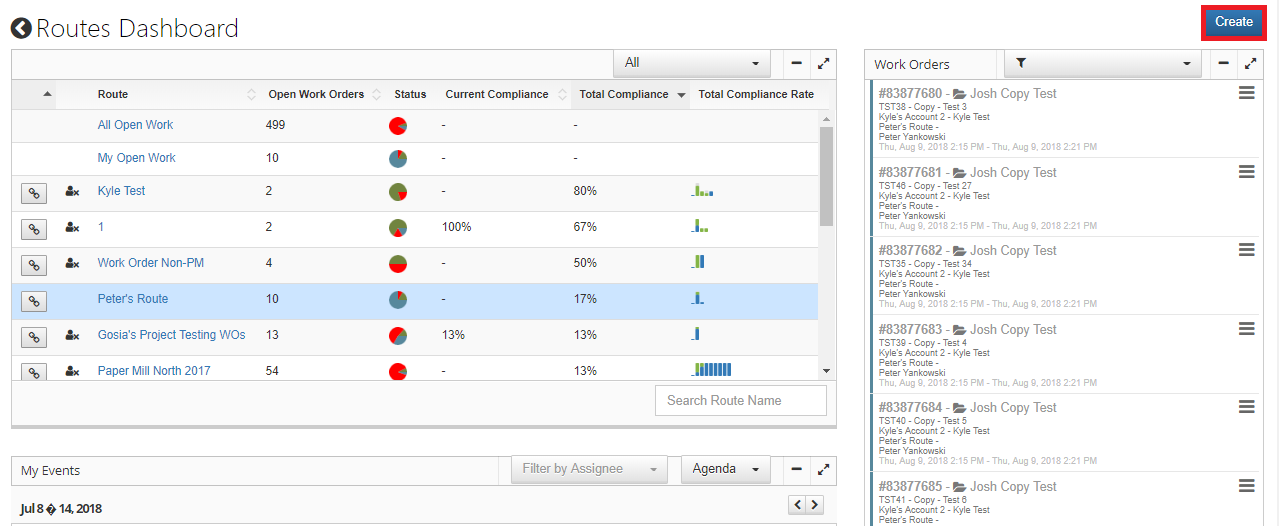Viewport: 1279px width, 526px height.
Task: Sort by Total Compliance column header
Action: 624,94
